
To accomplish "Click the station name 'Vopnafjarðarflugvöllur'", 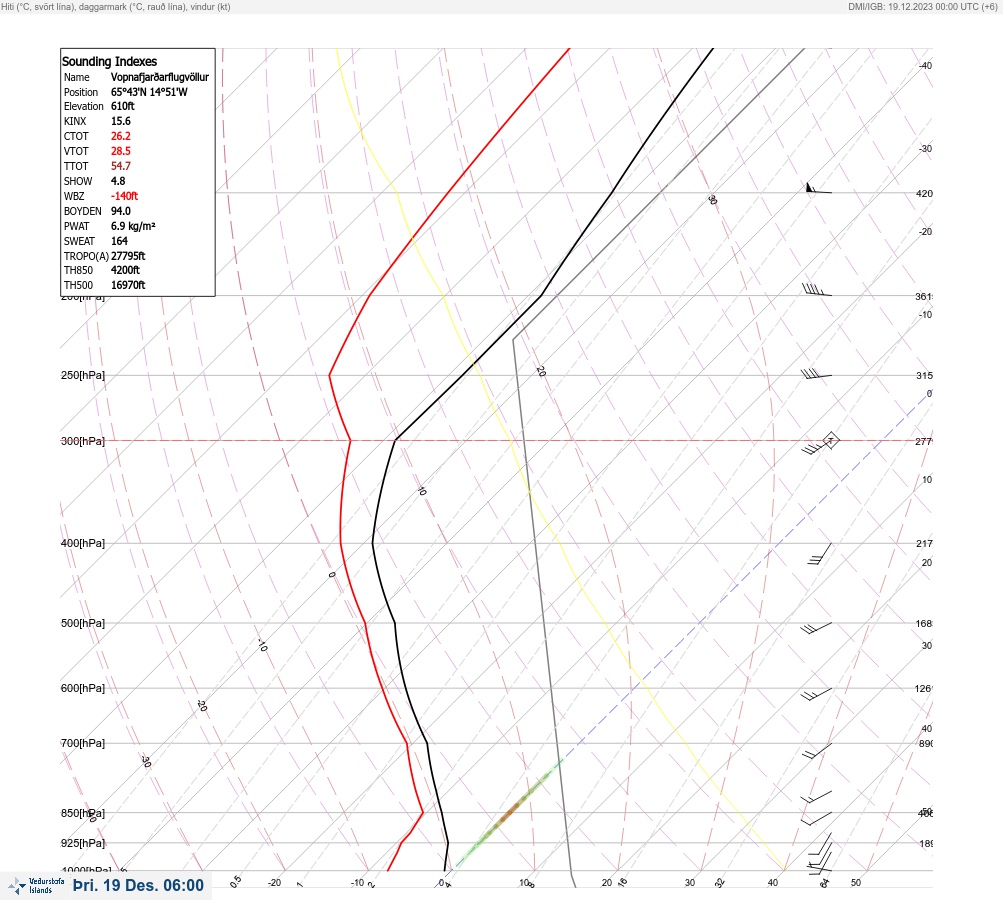I will [x=160, y=77].
